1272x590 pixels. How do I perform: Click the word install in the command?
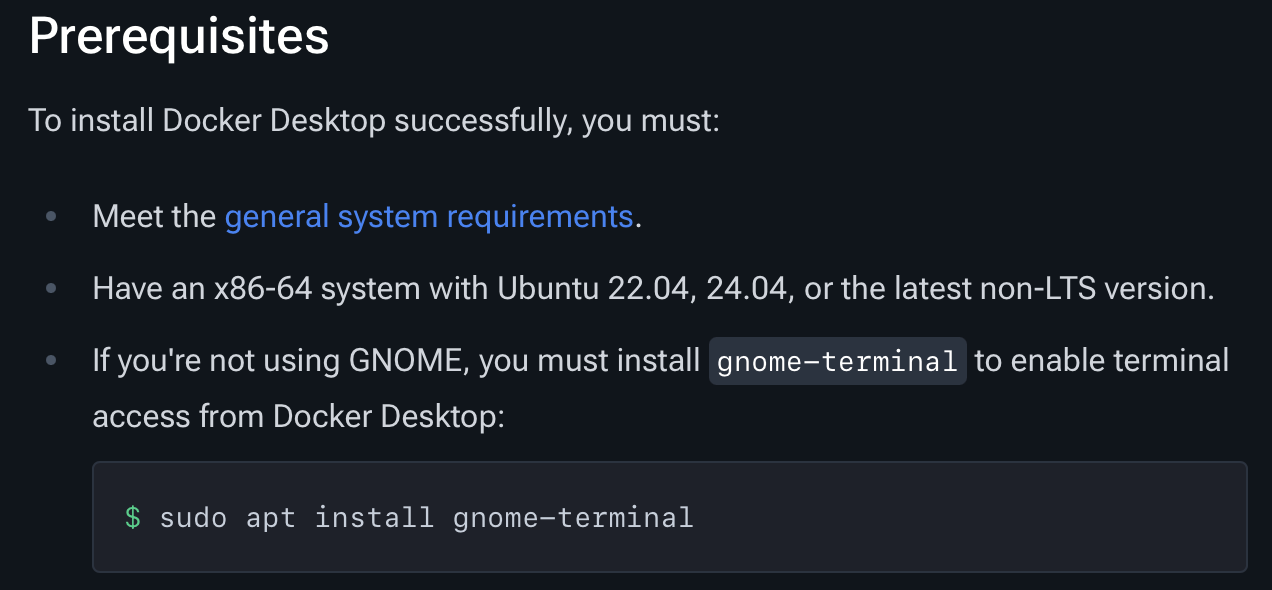[x=374, y=517]
